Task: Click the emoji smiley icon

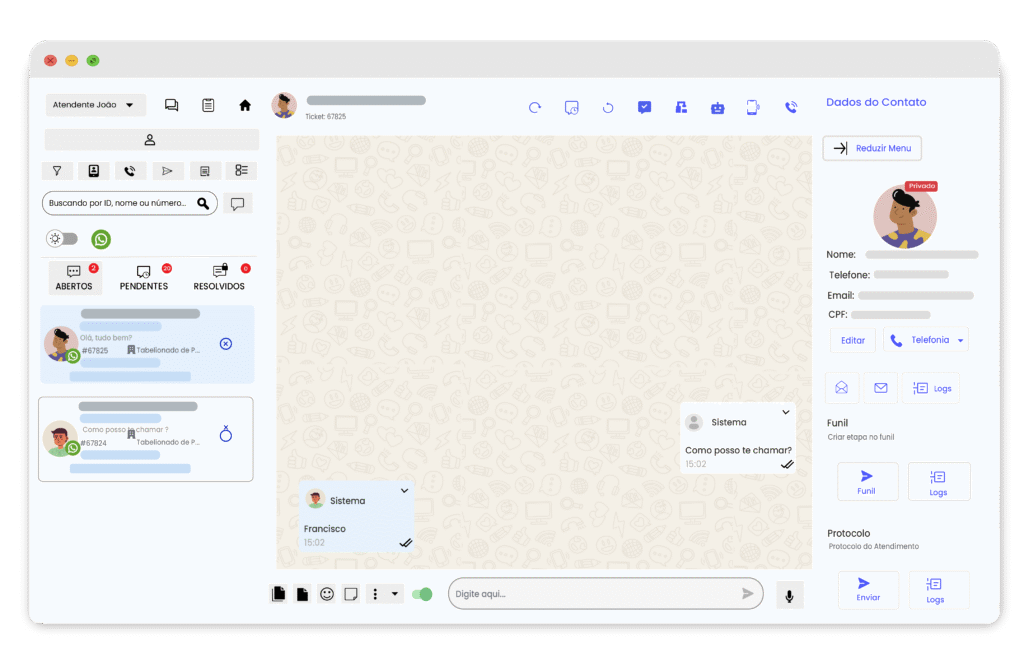Action: (x=327, y=594)
